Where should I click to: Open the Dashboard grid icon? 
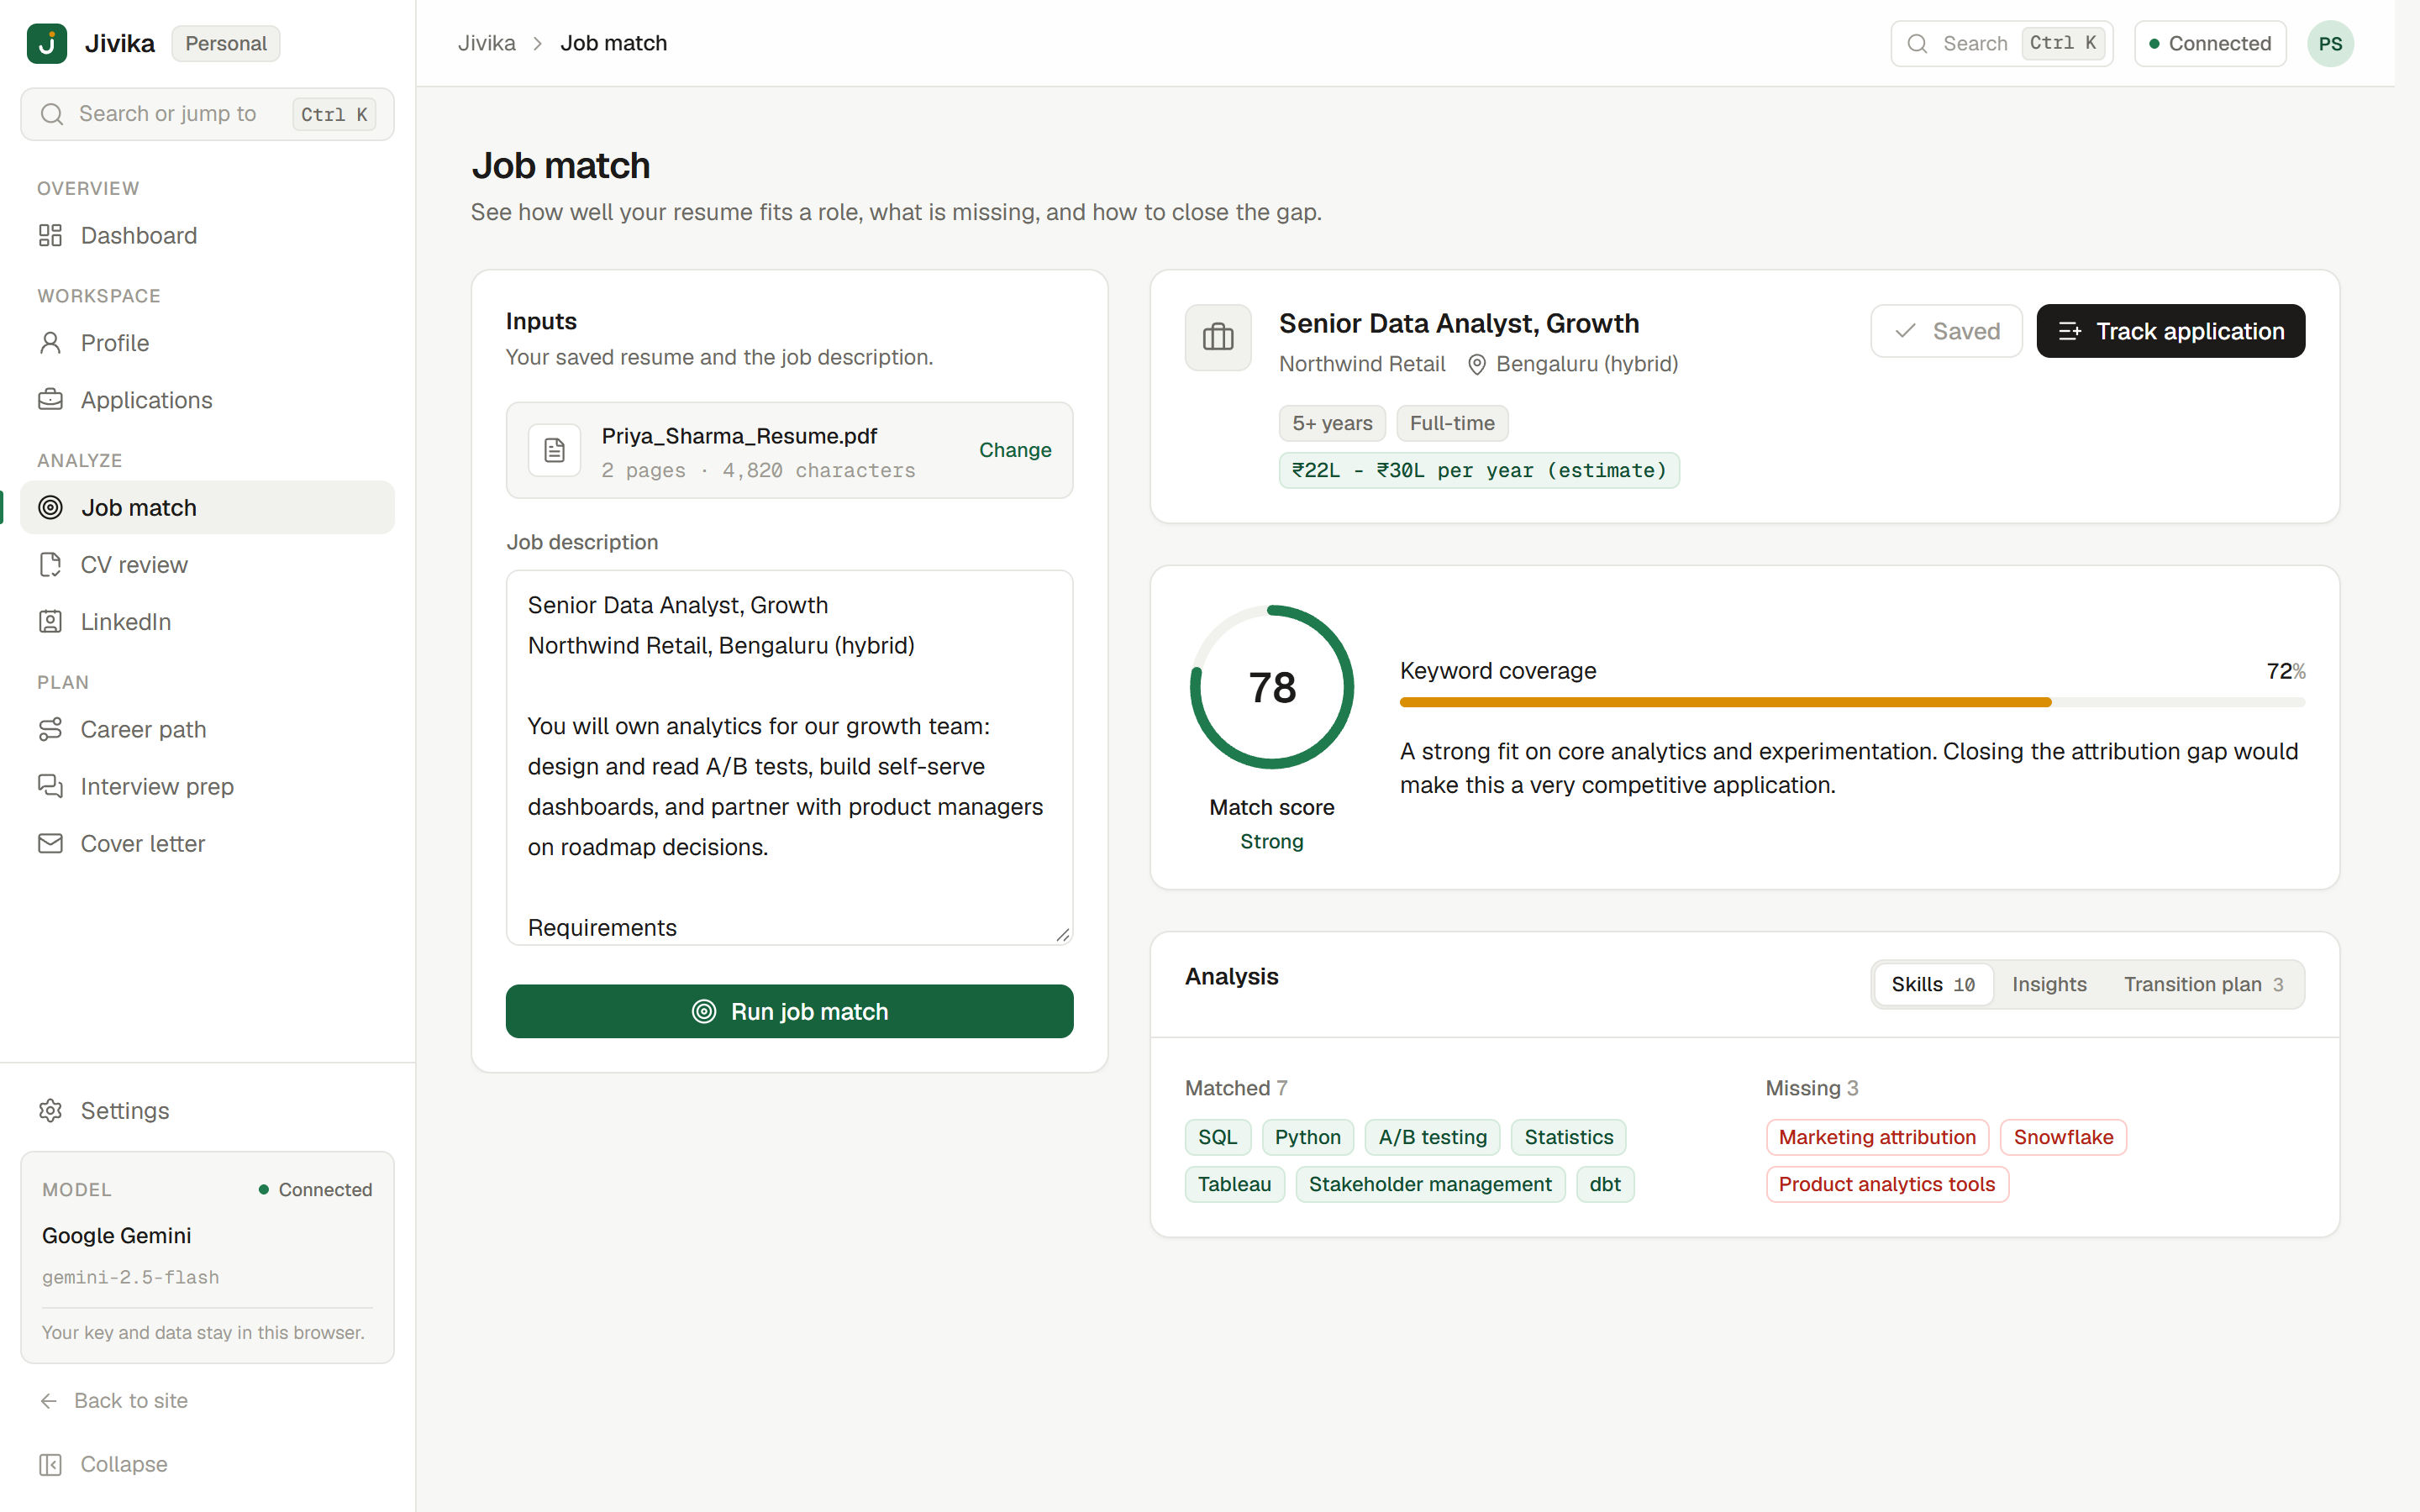pyautogui.click(x=50, y=235)
